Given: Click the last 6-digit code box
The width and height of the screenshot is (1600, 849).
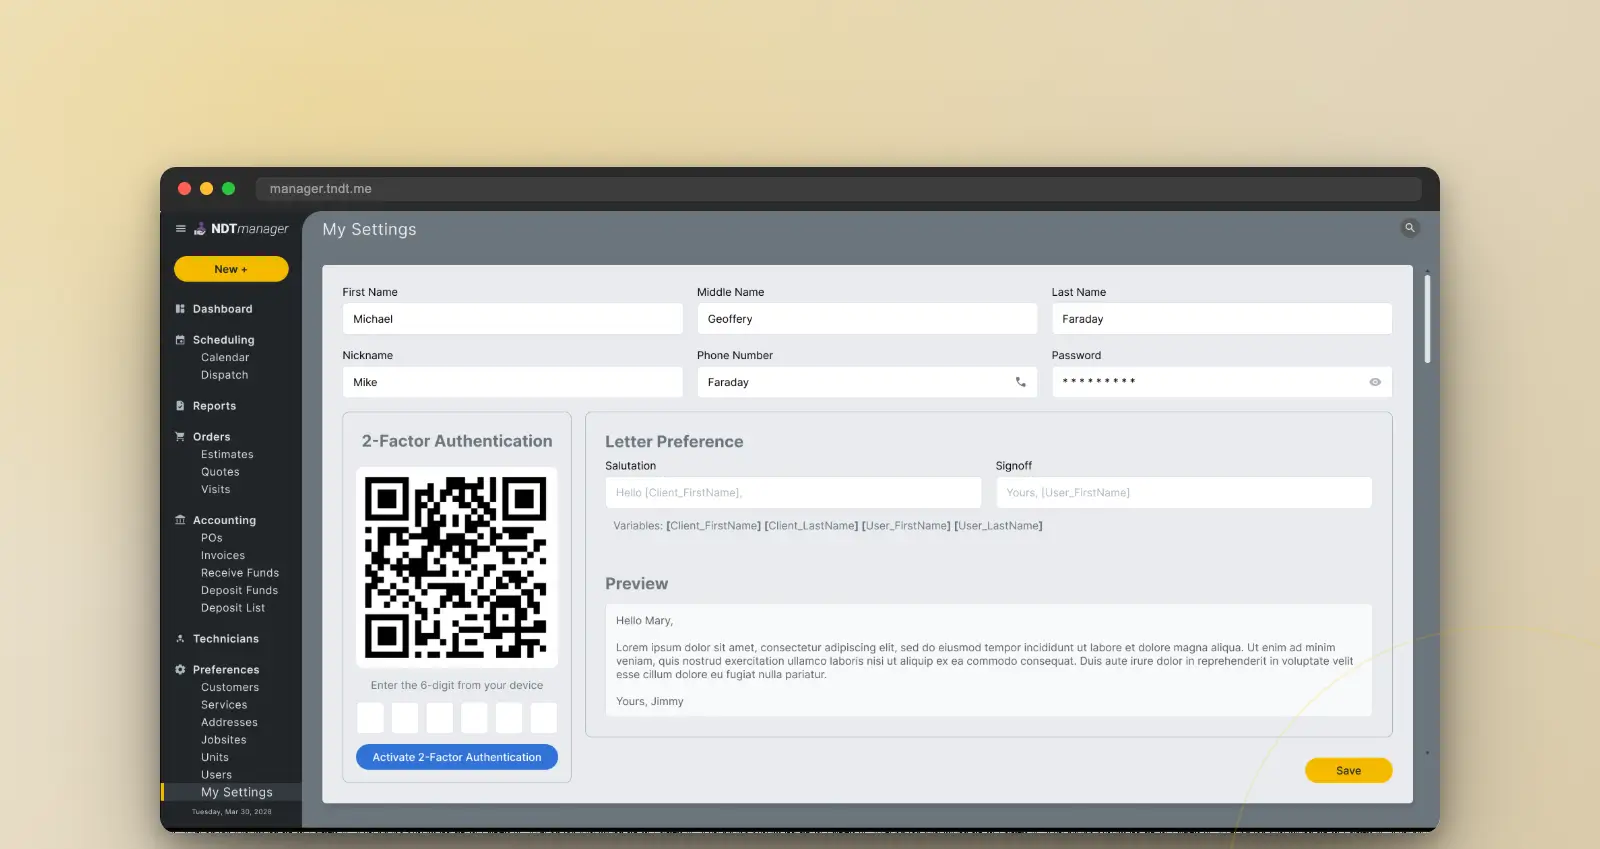Looking at the screenshot, I should [x=543, y=718].
